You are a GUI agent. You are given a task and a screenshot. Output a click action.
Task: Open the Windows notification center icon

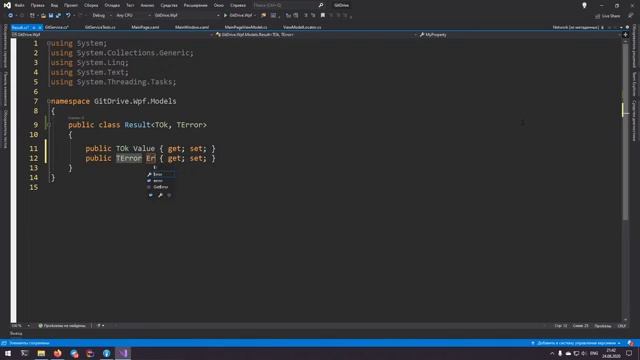coord(629,353)
